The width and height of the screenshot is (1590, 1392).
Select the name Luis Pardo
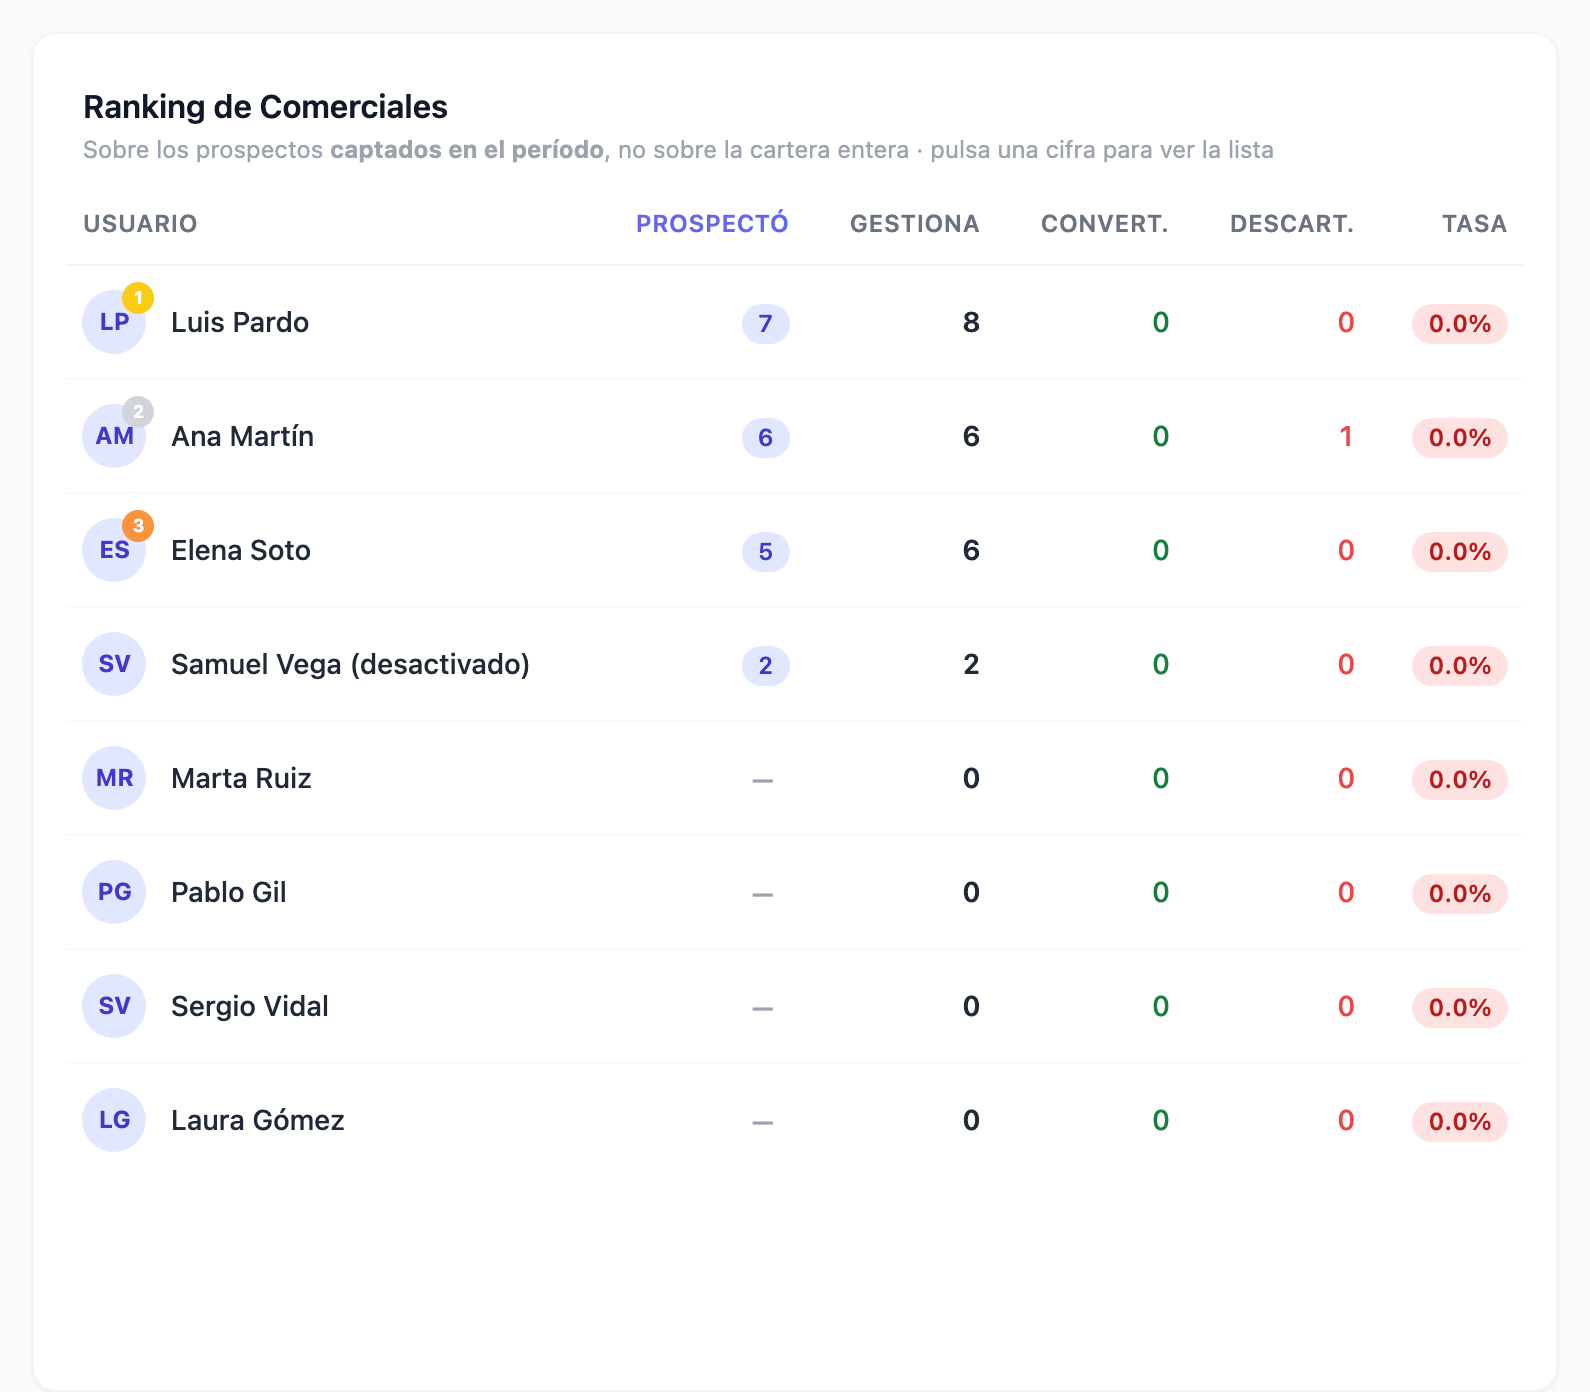pos(240,323)
